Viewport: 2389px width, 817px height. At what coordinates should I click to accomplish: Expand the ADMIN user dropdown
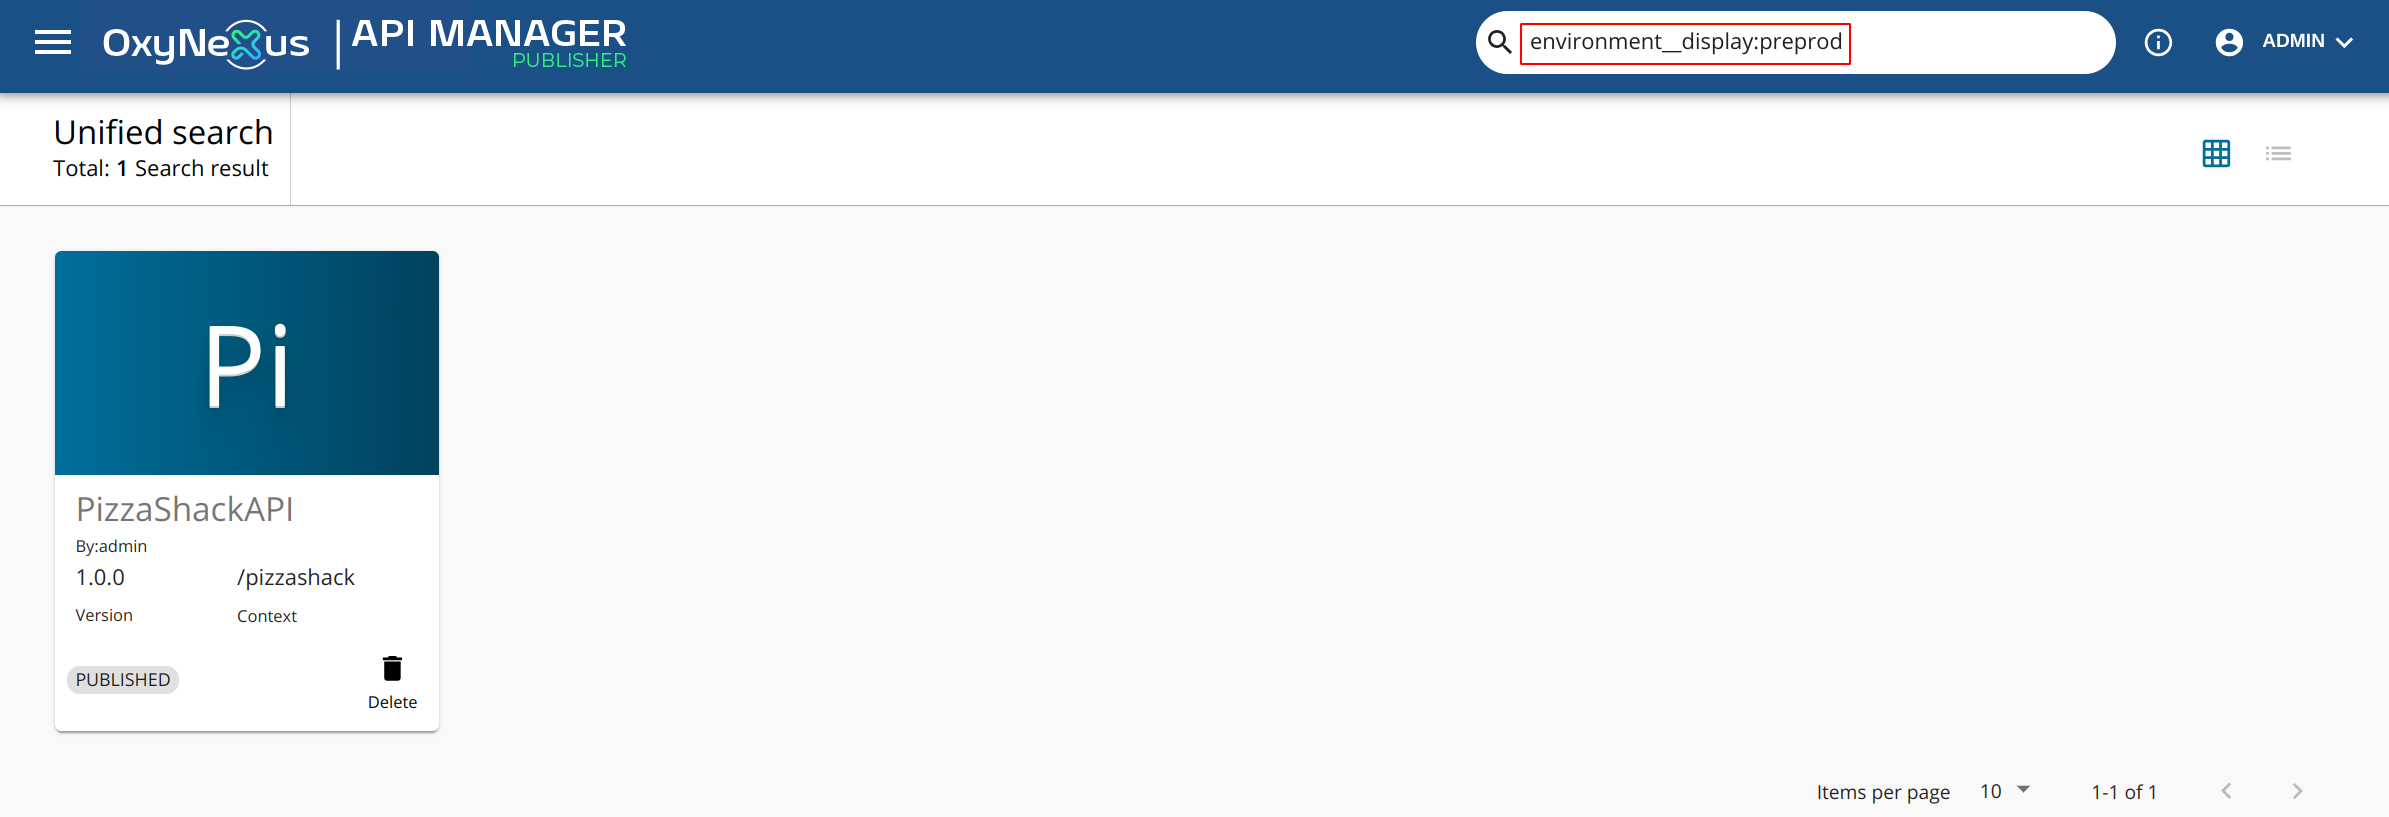(2308, 42)
